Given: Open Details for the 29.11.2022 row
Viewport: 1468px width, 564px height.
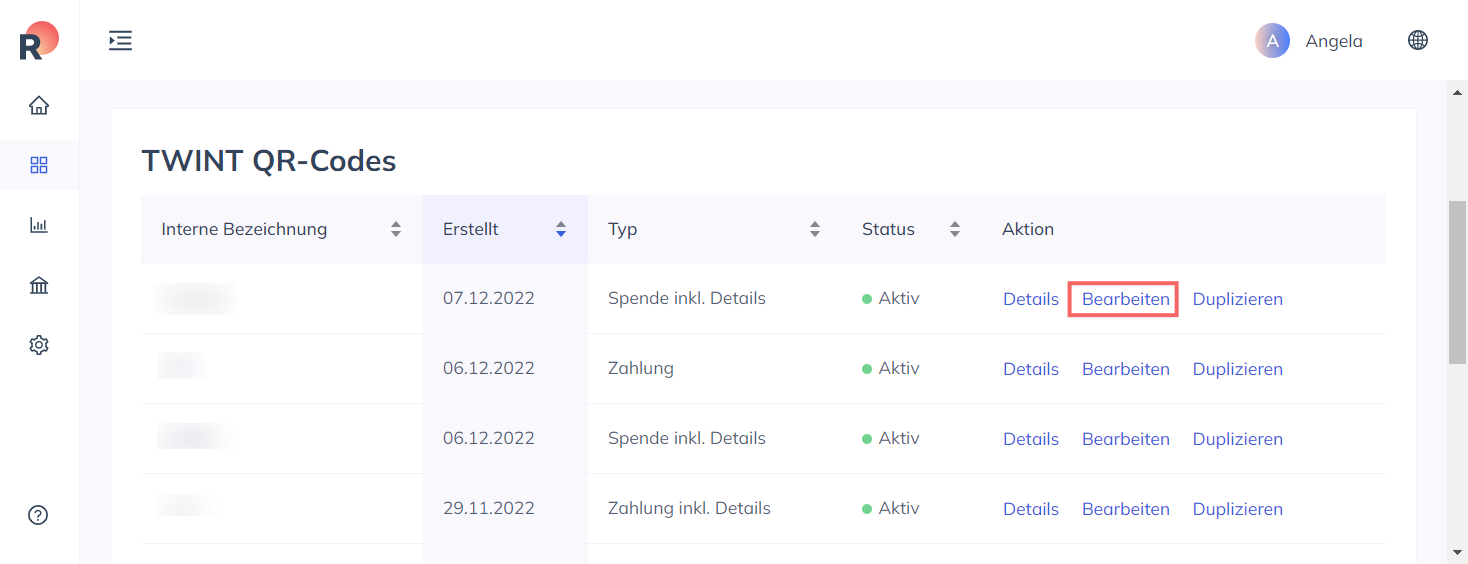Looking at the screenshot, I should point(1031,509).
